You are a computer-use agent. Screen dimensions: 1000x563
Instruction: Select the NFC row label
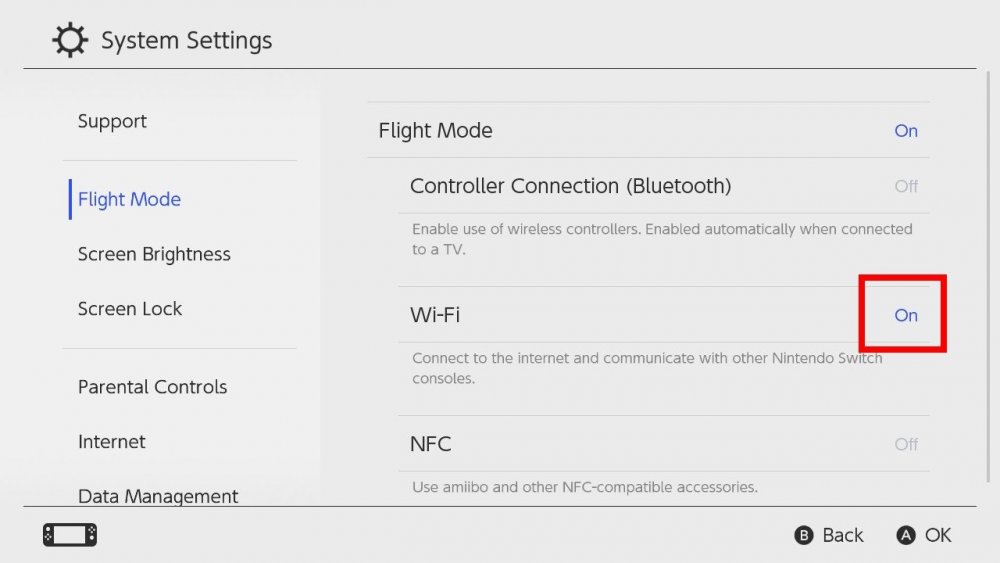(x=431, y=444)
